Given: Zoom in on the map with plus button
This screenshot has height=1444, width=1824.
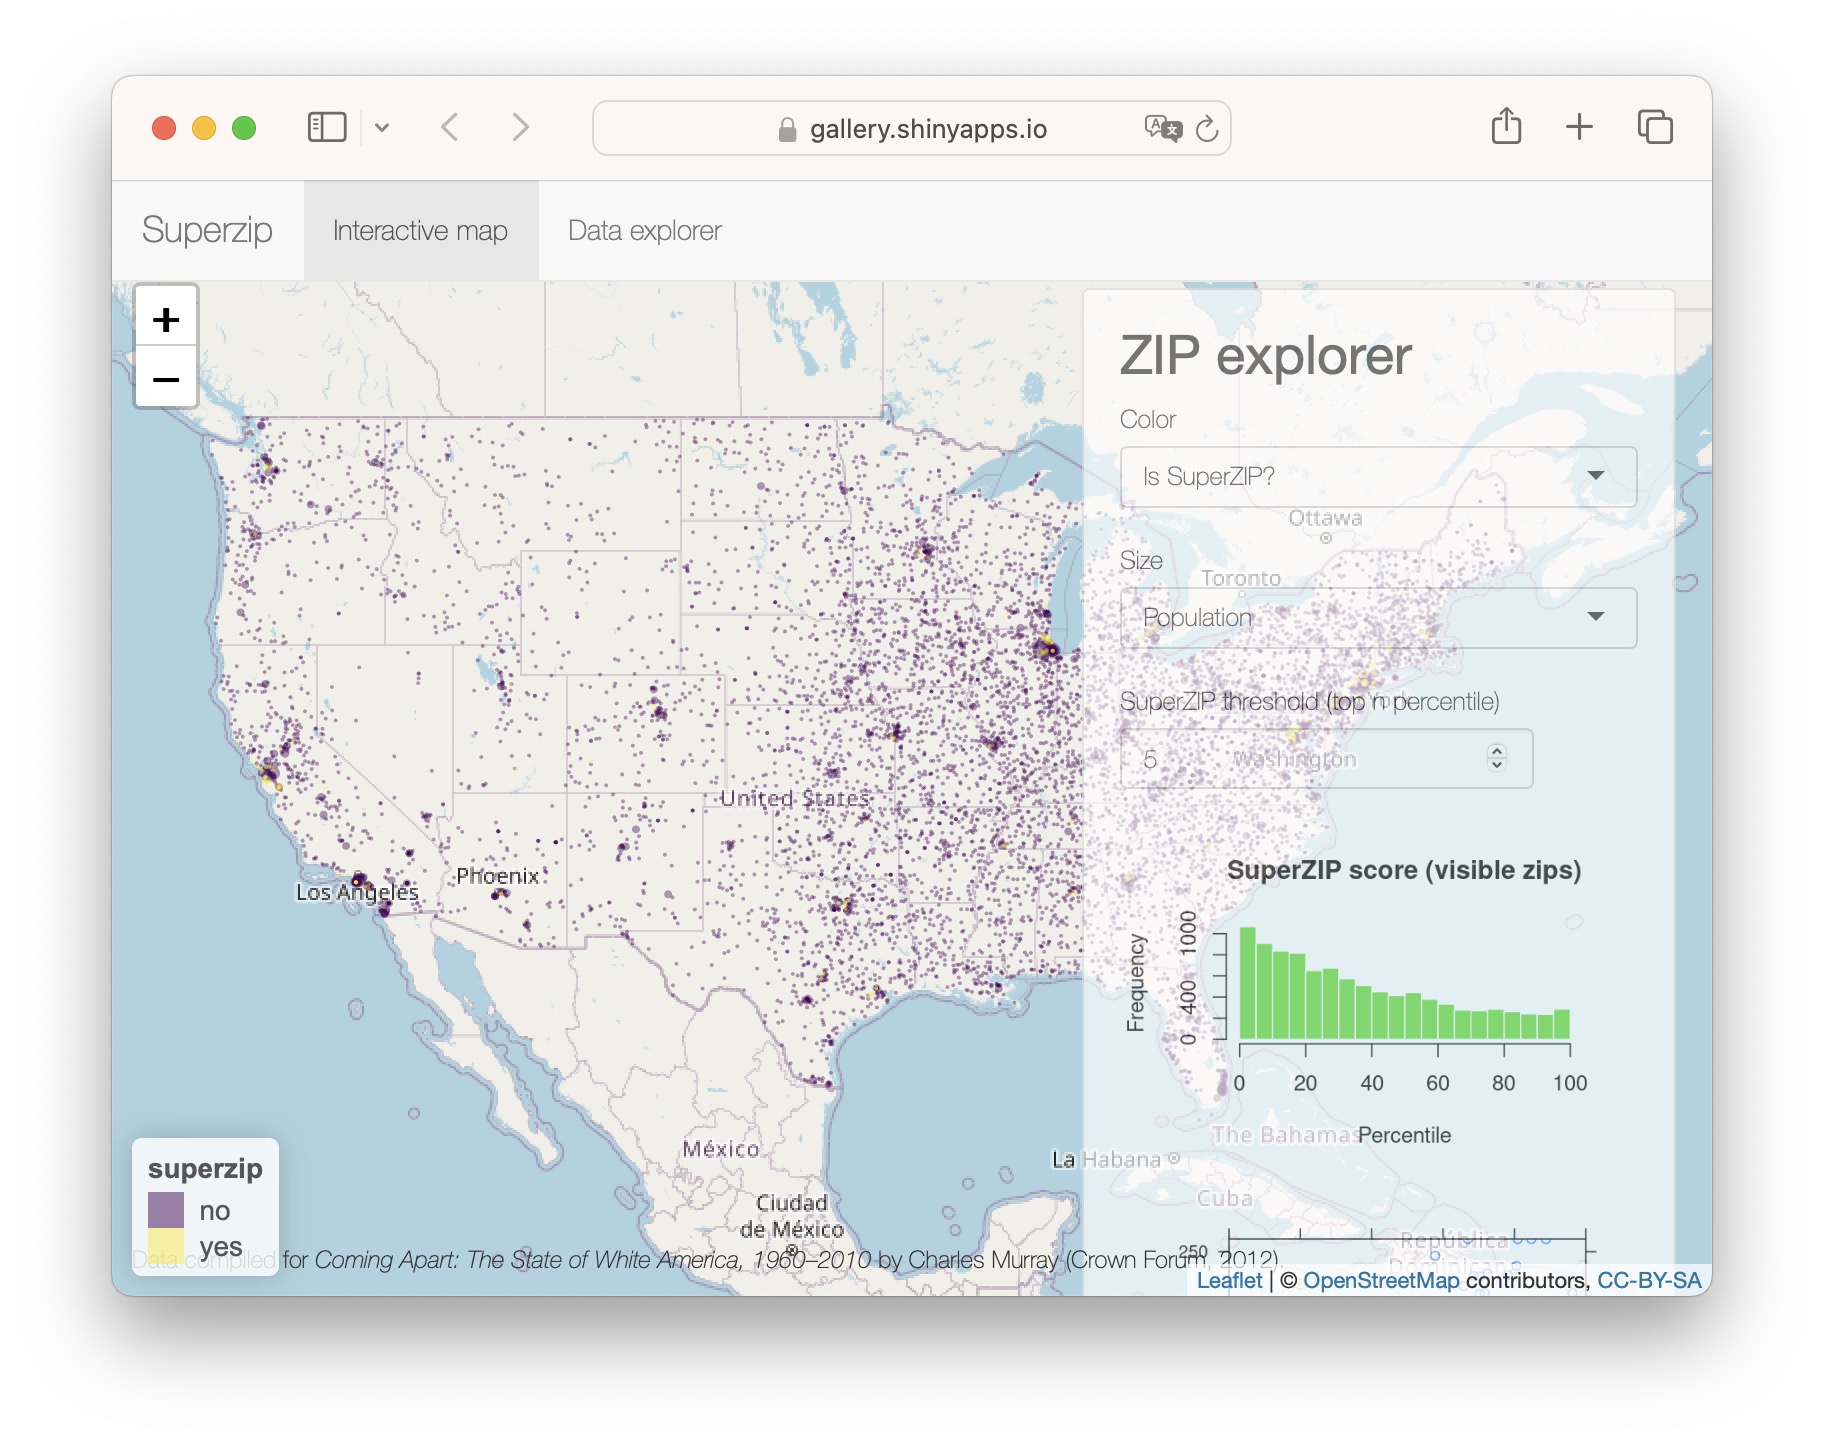Looking at the screenshot, I should (166, 320).
